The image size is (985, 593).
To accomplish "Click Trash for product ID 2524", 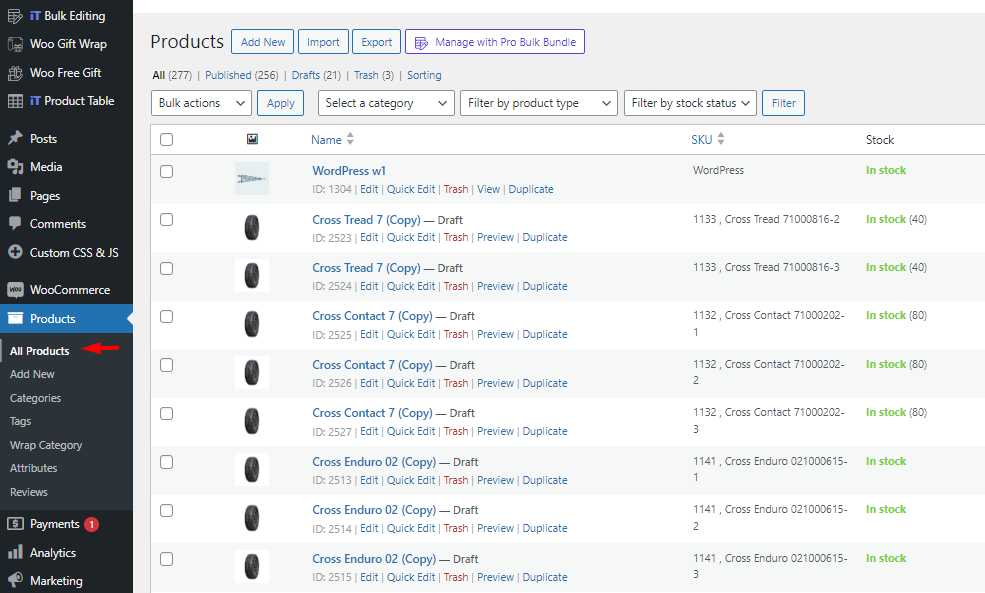I will point(456,286).
